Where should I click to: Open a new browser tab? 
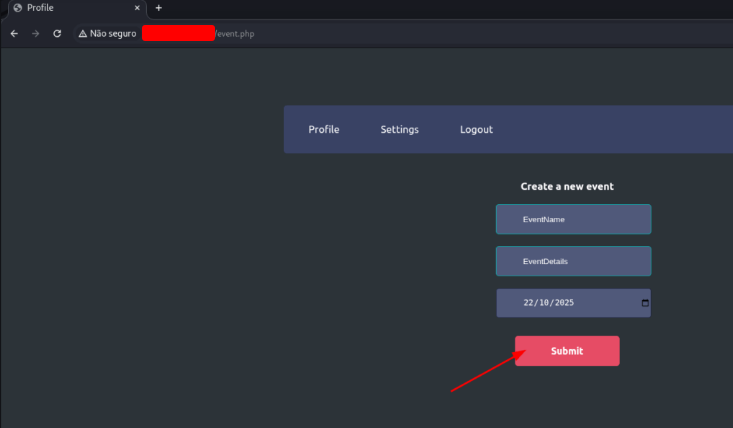coord(158,8)
